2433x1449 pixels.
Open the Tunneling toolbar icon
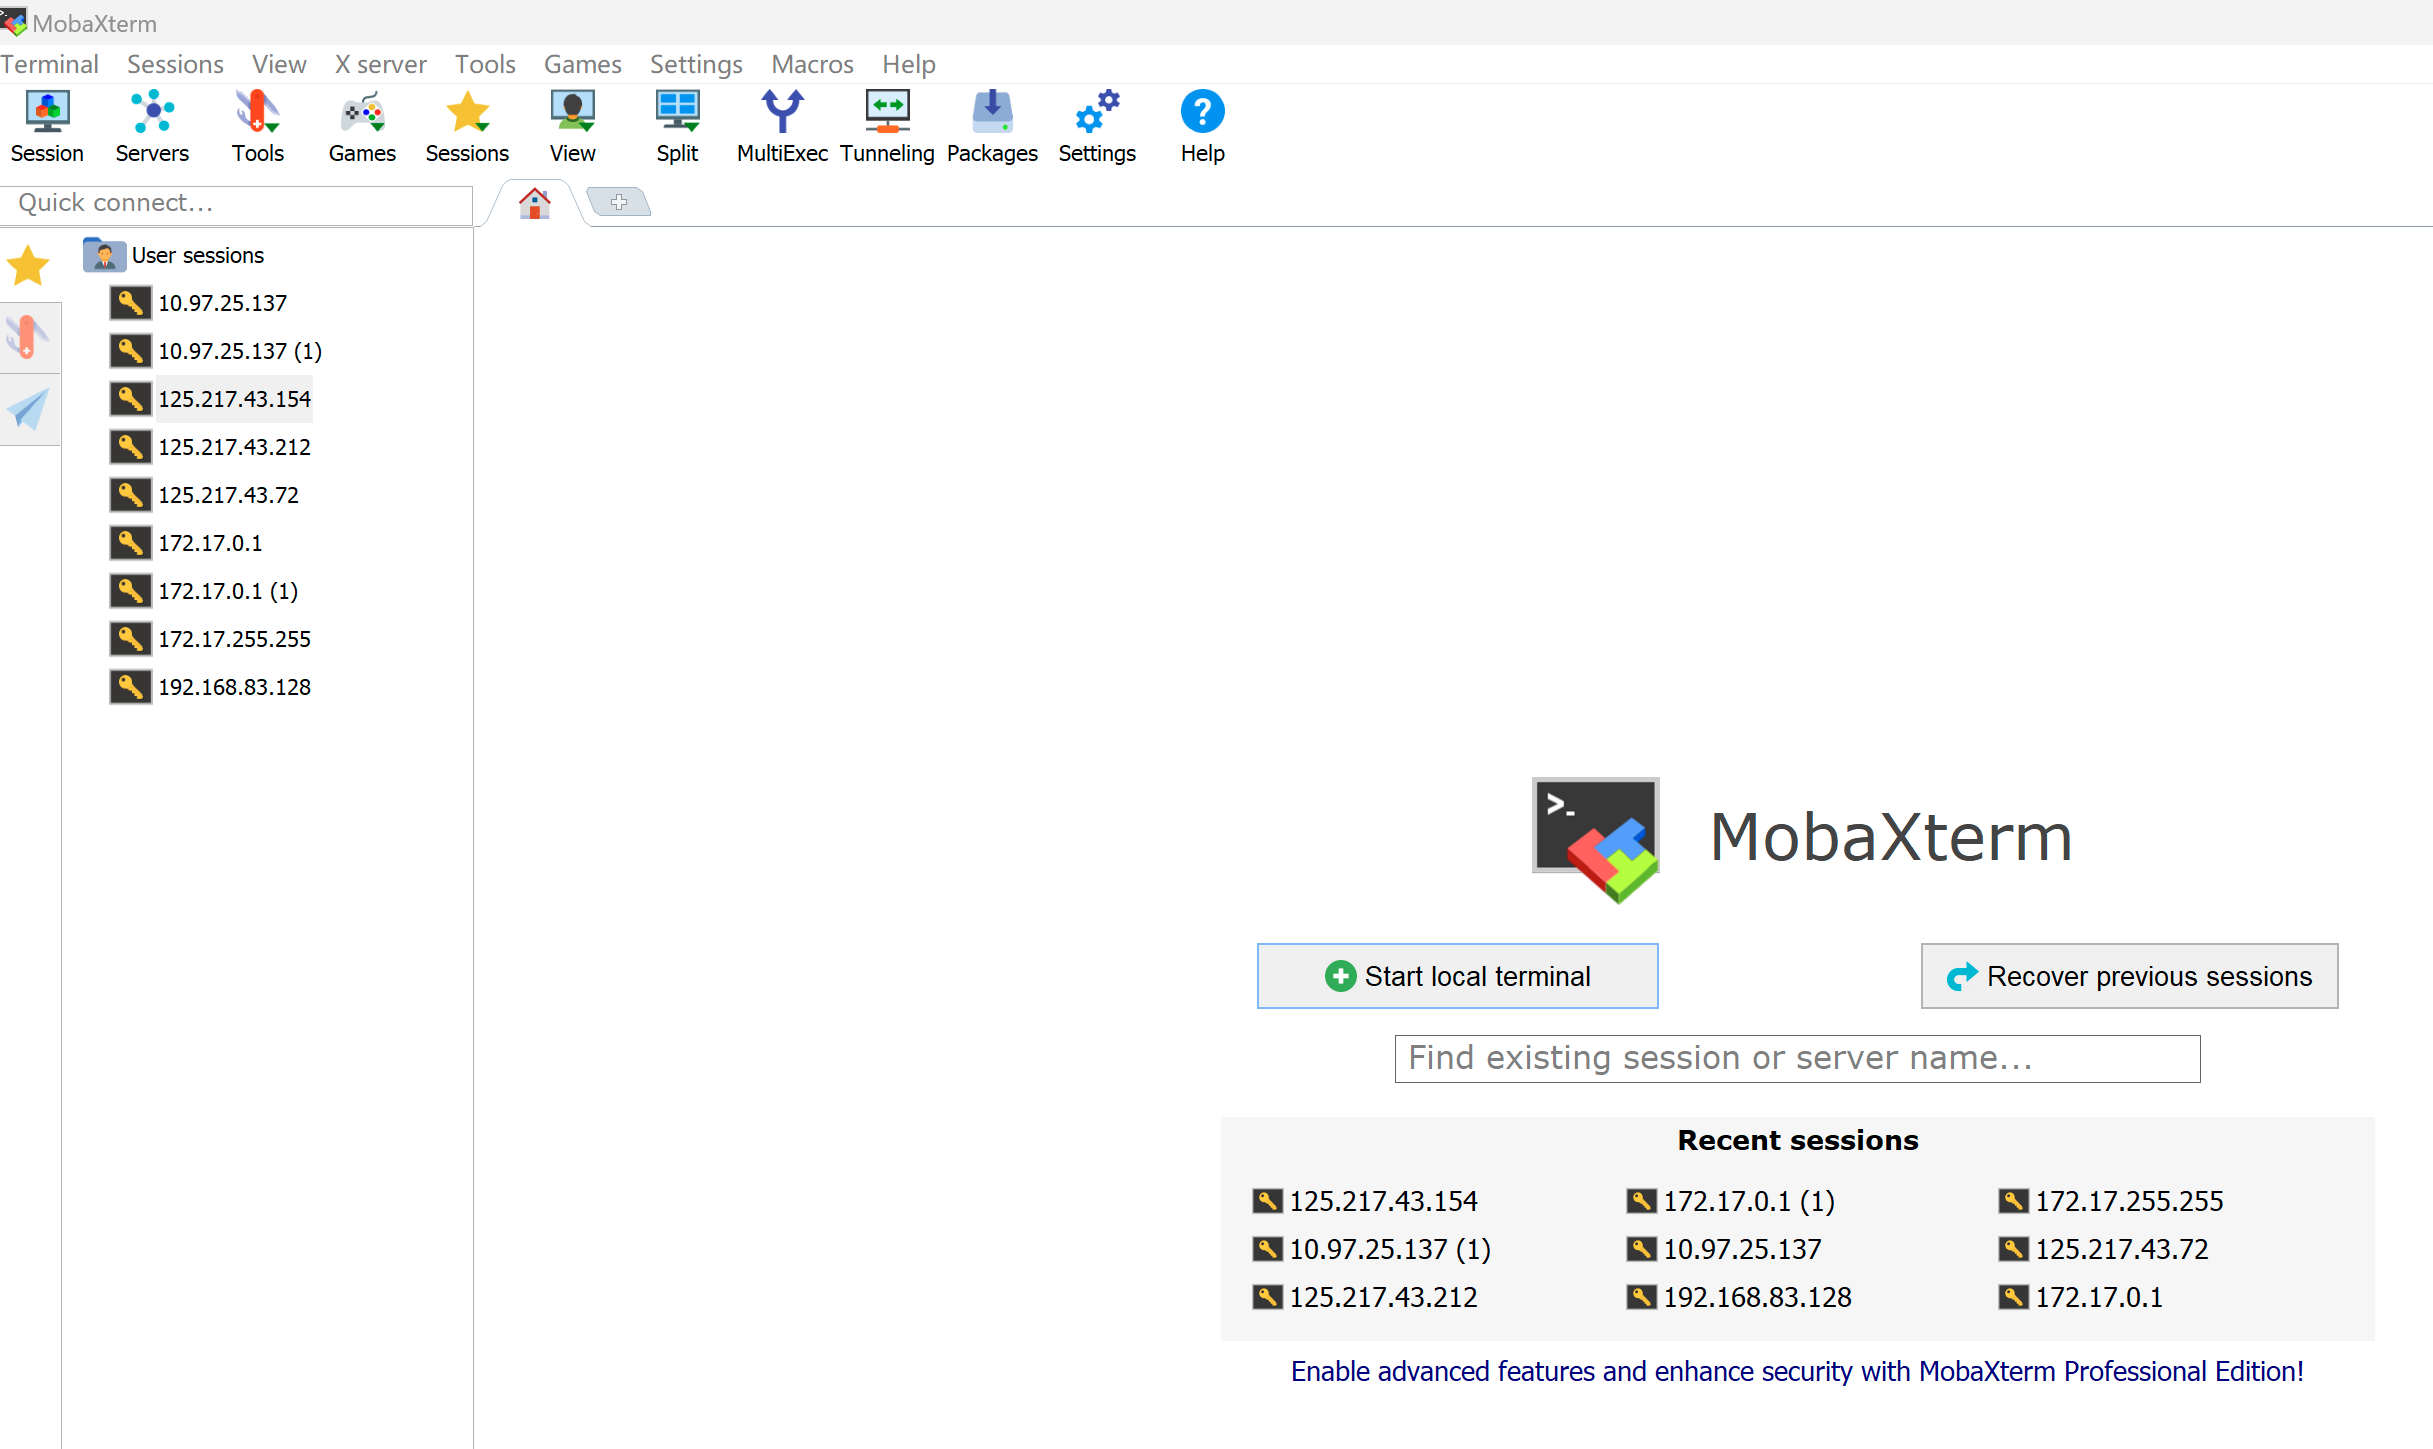tap(887, 126)
